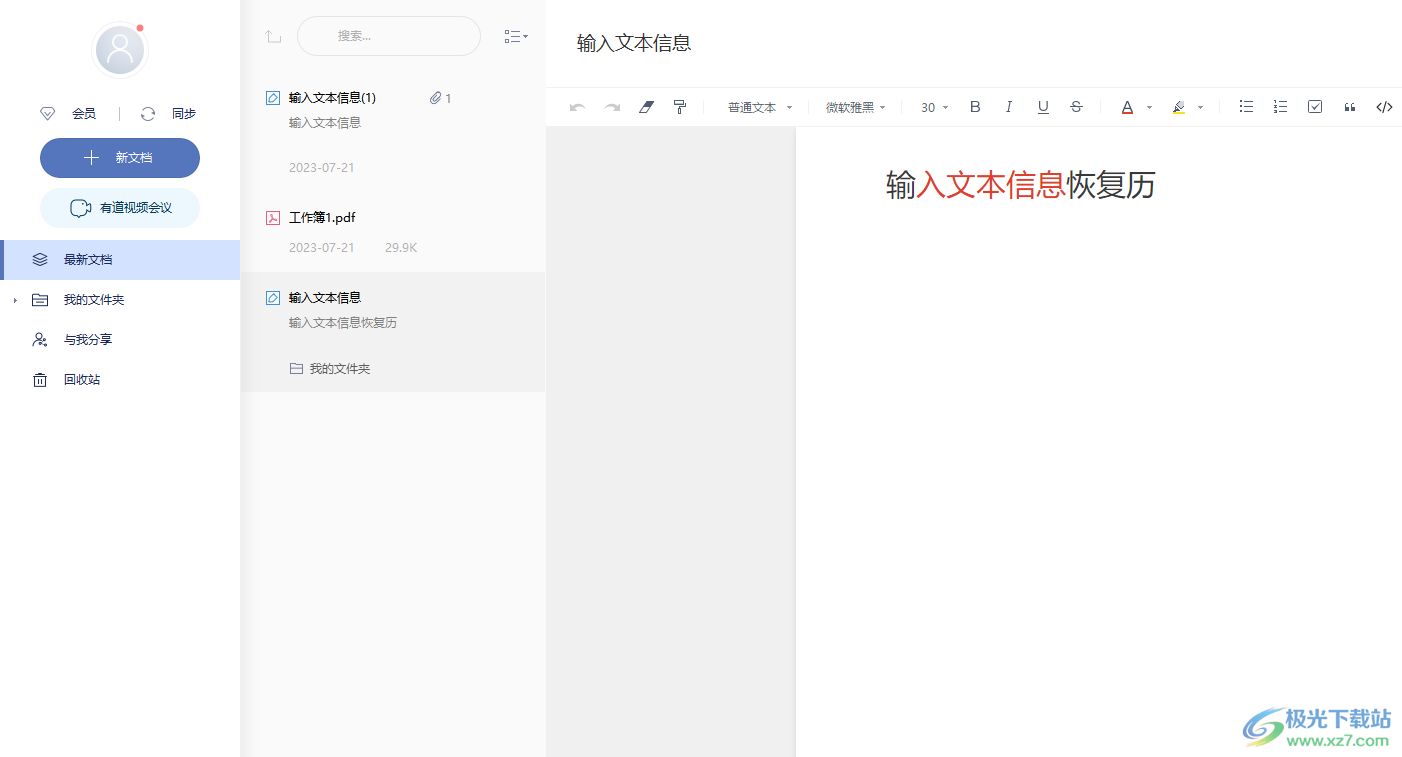Screen dimensions: 1402x757
Task: Focus the 搜索 search field
Action: [x=389, y=36]
